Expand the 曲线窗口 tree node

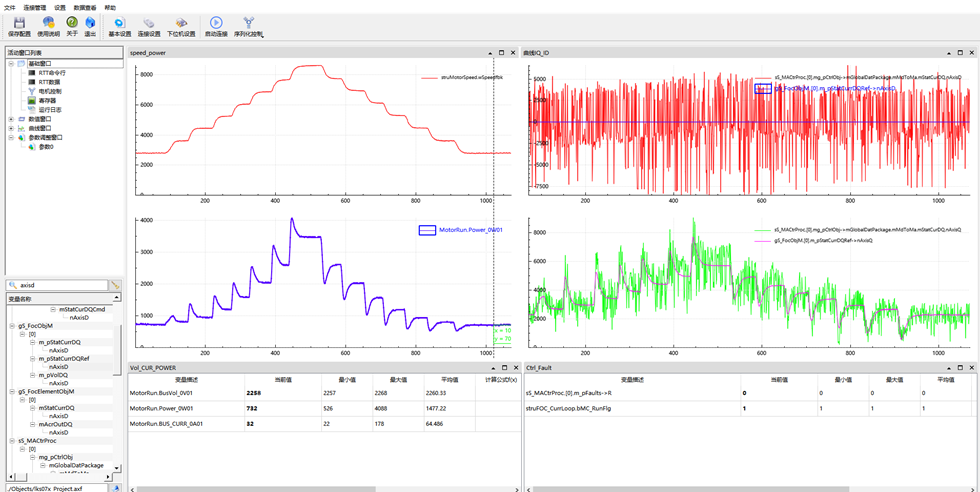[11, 128]
